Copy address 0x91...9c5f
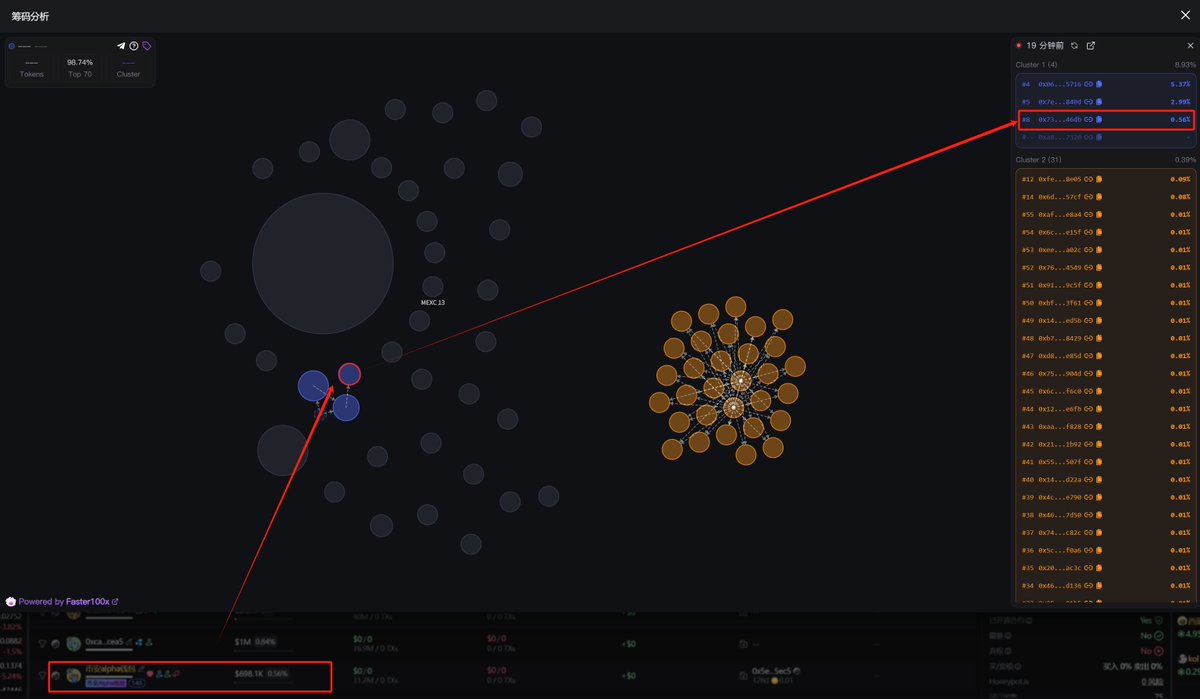 coord(1098,285)
